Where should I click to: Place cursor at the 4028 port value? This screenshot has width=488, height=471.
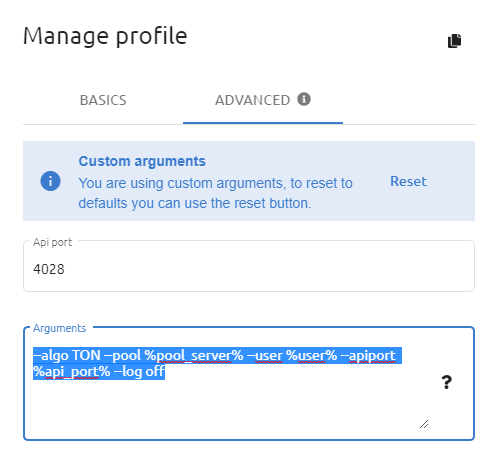pos(49,269)
